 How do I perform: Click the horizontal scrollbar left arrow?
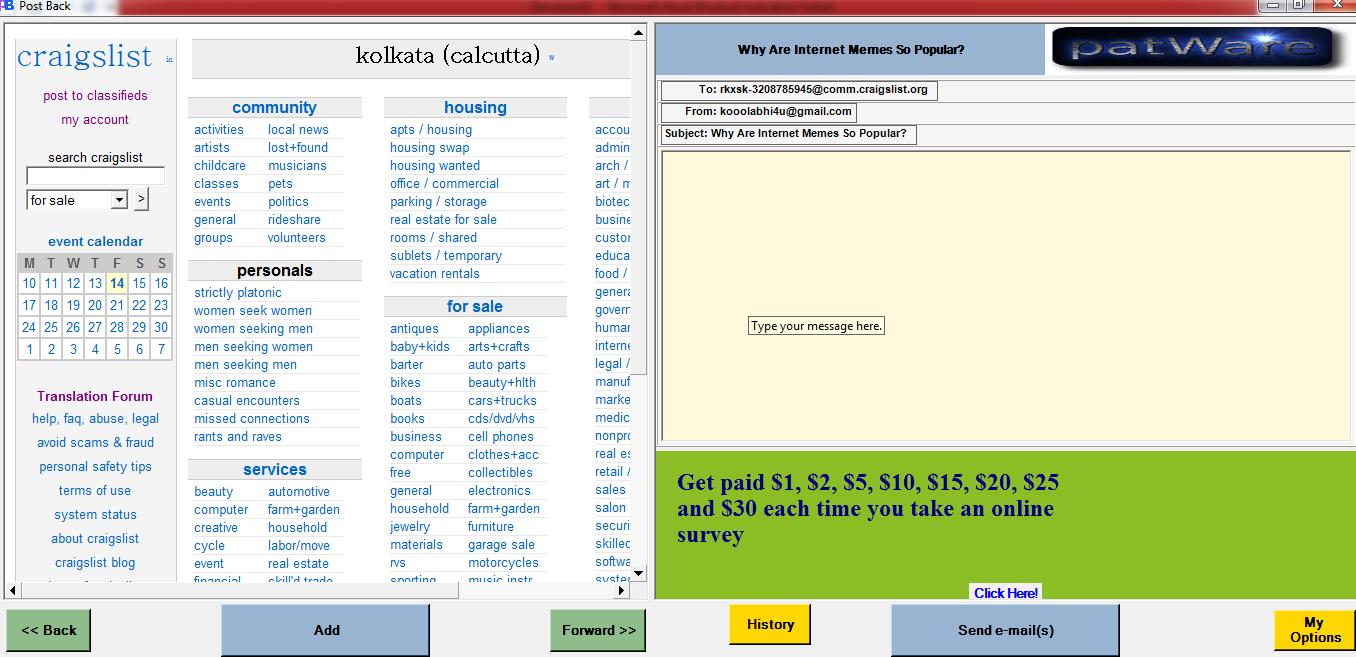click(x=14, y=590)
